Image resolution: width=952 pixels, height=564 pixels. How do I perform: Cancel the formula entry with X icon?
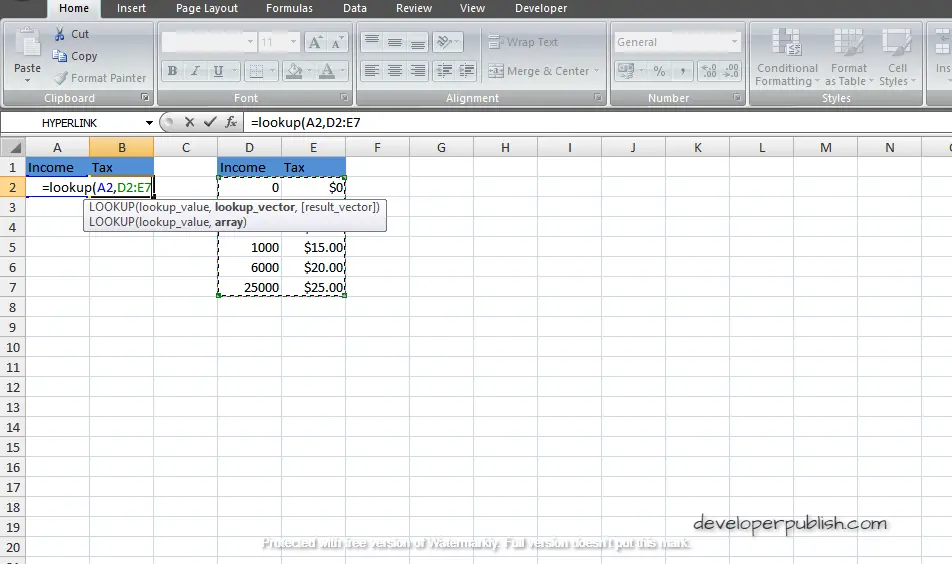(189, 122)
